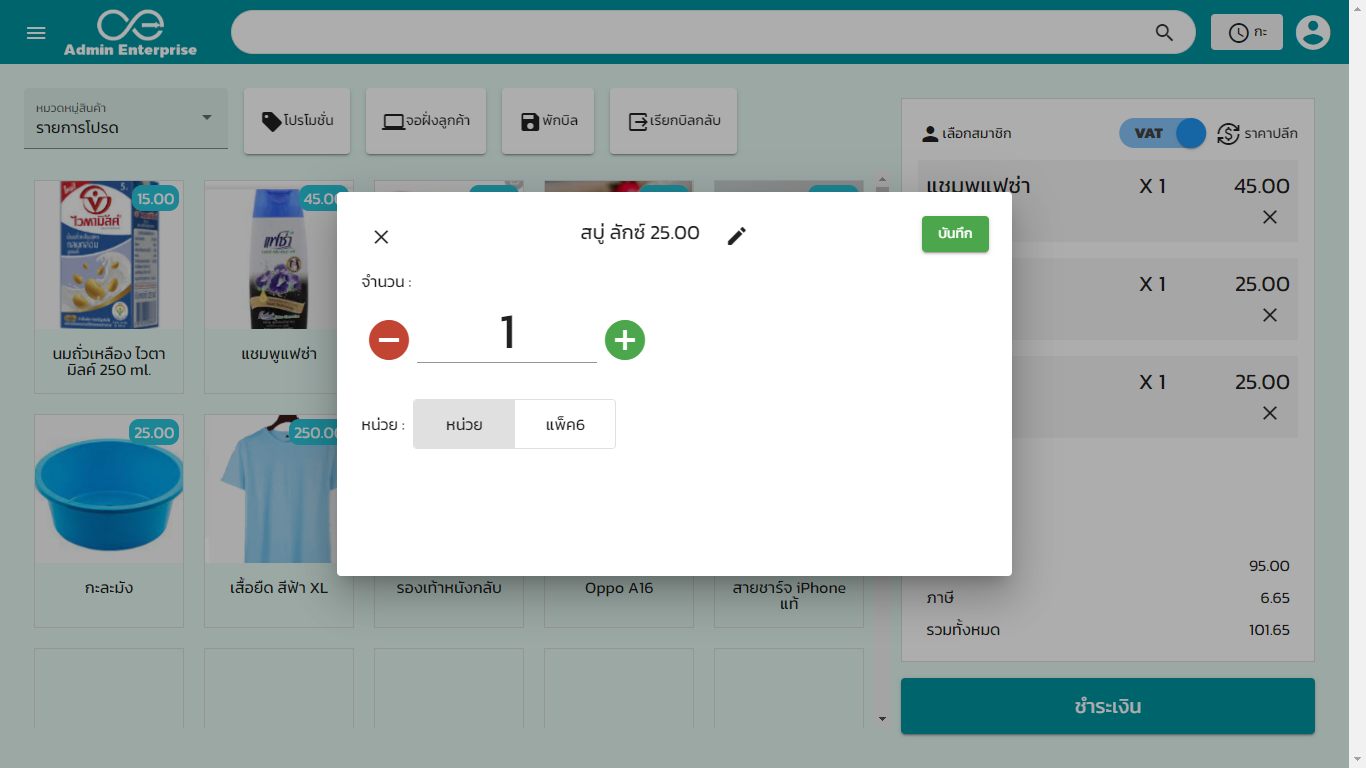Select the แพ็ค6 pack option
This screenshot has width=1366, height=768.
coord(565,424)
